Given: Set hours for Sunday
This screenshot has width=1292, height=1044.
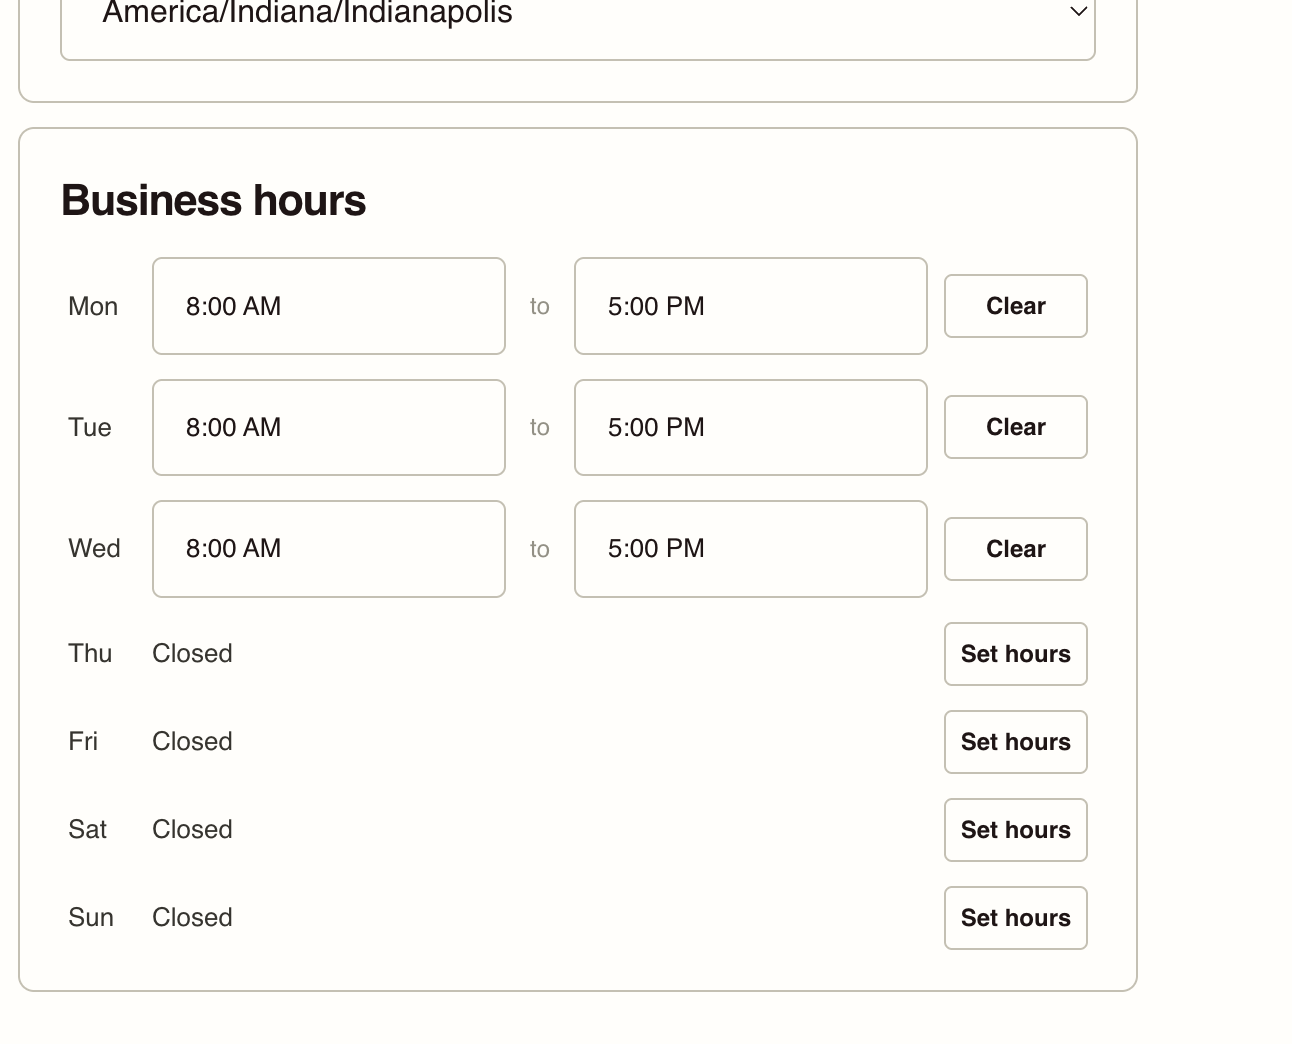Looking at the screenshot, I should pos(1015,918).
